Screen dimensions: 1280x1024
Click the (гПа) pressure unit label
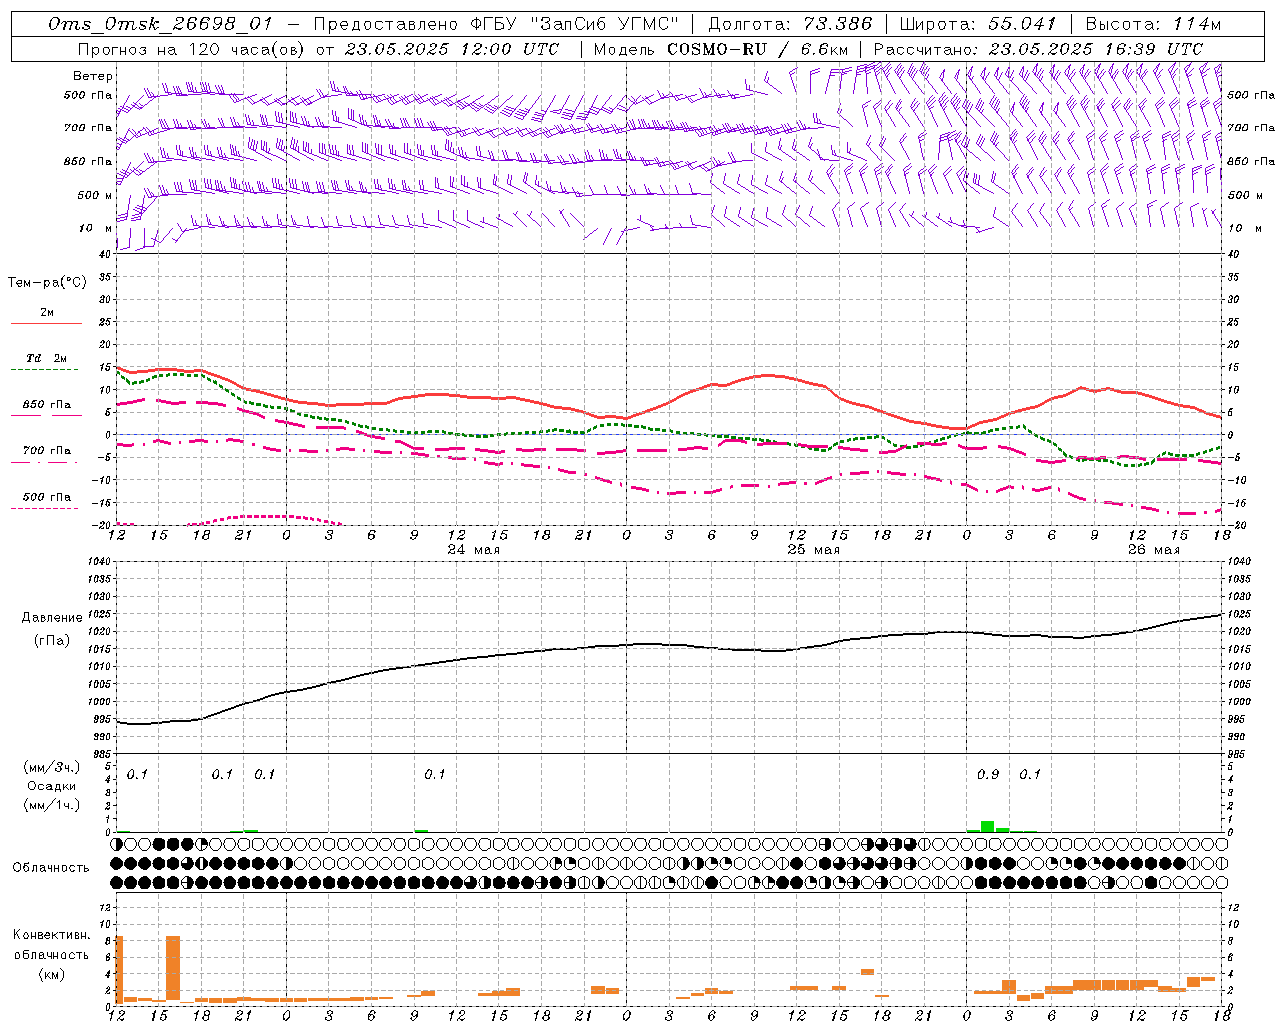(52, 640)
